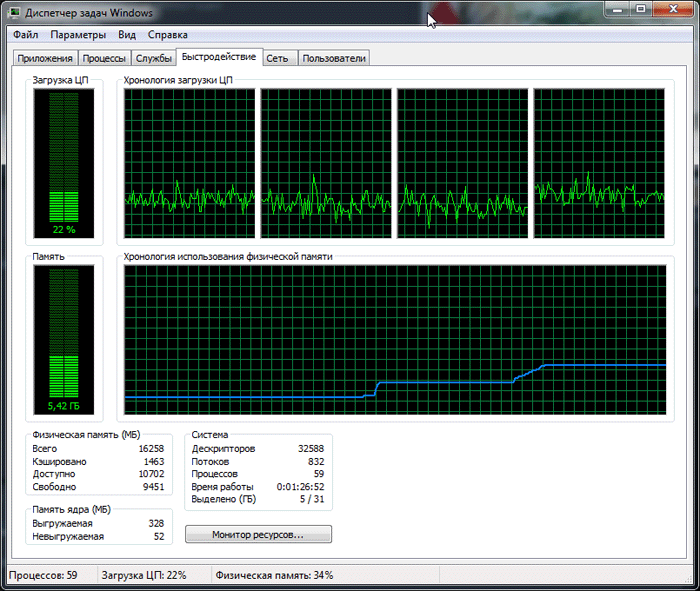Click the Выгружаемая value 328
This screenshot has height=591, width=700.
[156, 523]
